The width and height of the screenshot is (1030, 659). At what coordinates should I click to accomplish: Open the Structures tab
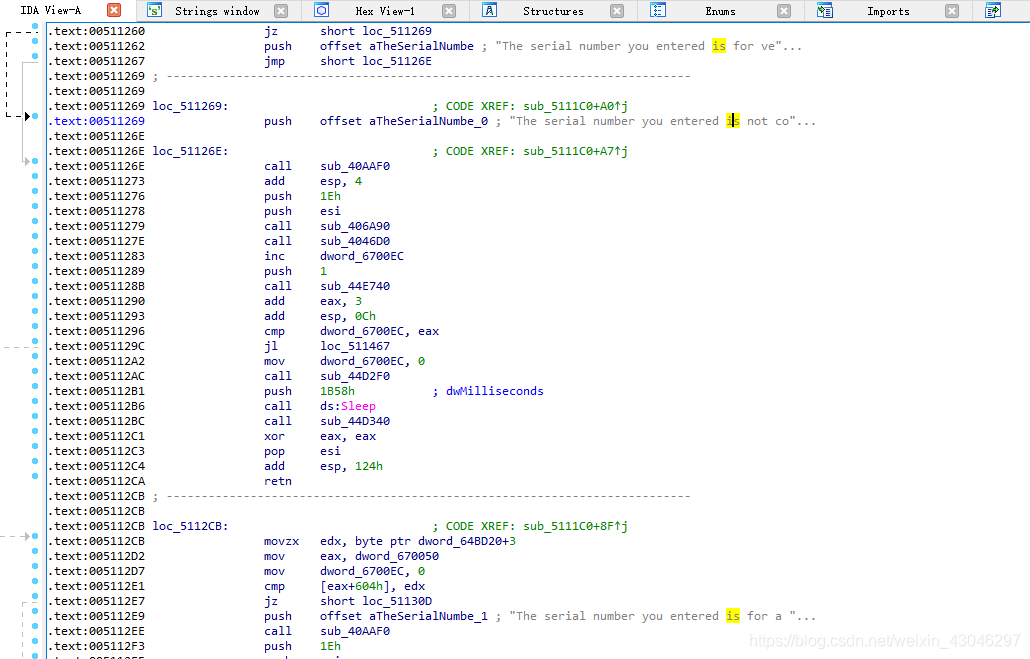click(x=553, y=11)
